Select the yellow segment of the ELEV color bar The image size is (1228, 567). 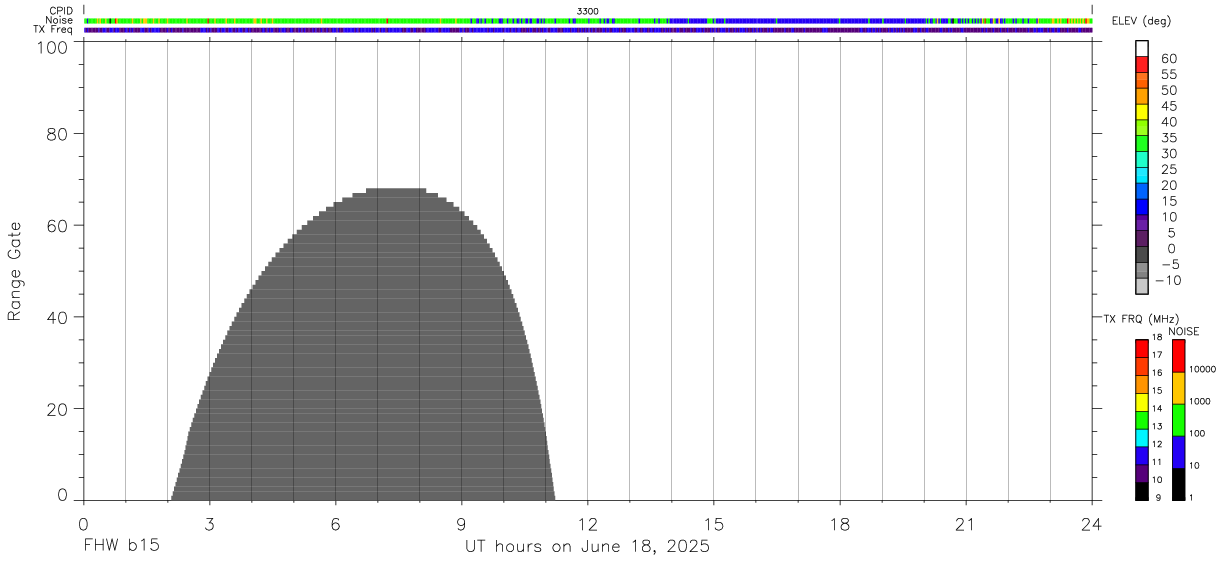point(1142,111)
